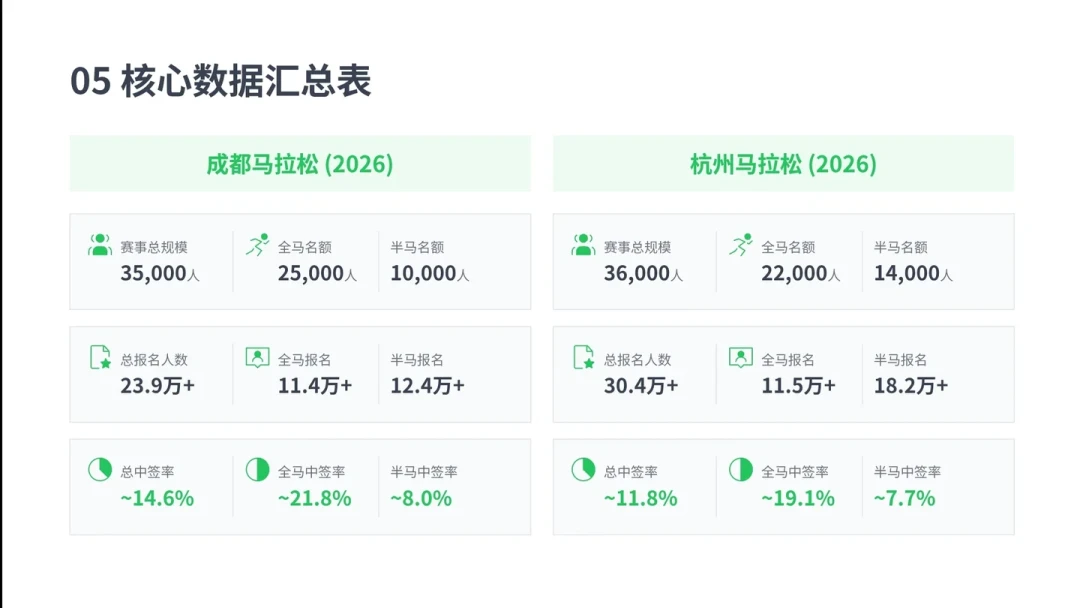Click the value 36,000人
This screenshot has height=608, width=1080.
click(x=643, y=273)
